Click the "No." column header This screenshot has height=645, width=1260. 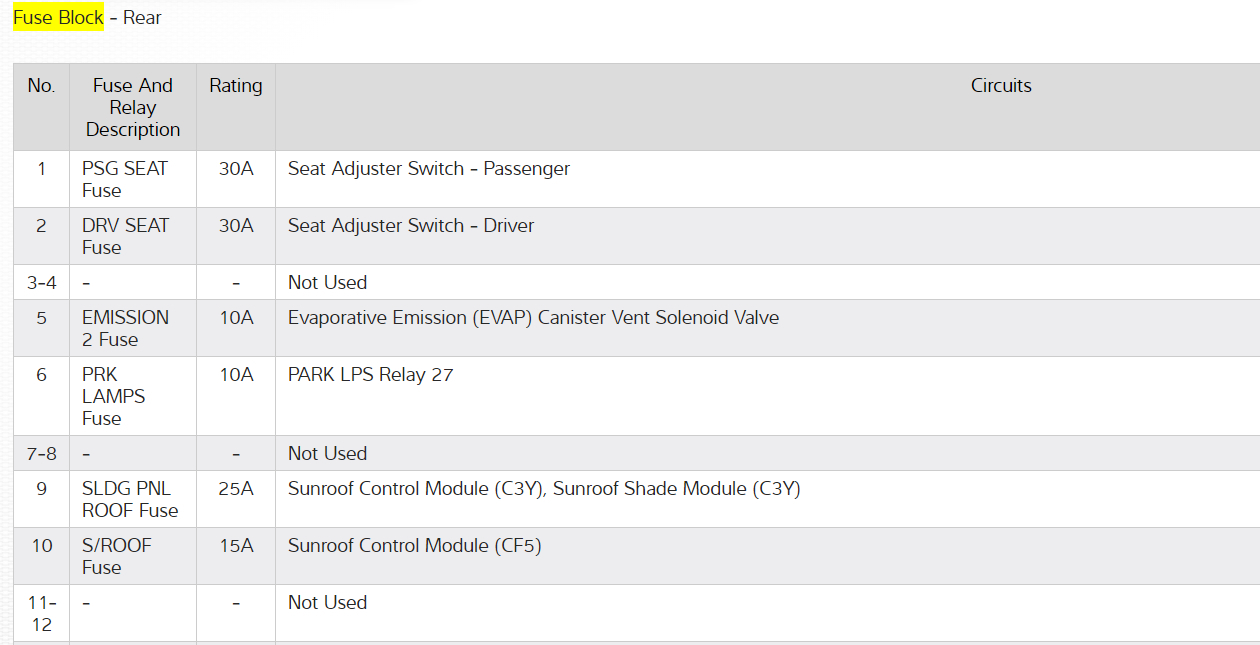point(41,86)
